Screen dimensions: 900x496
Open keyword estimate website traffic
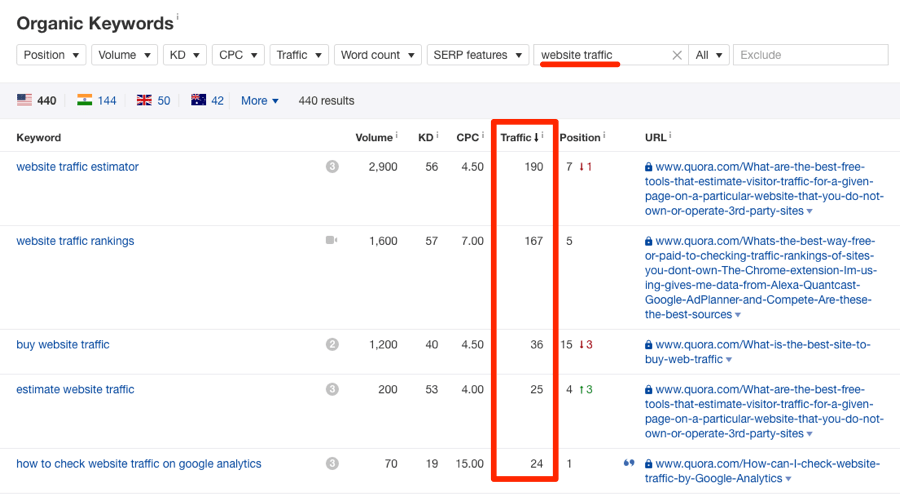tap(75, 389)
